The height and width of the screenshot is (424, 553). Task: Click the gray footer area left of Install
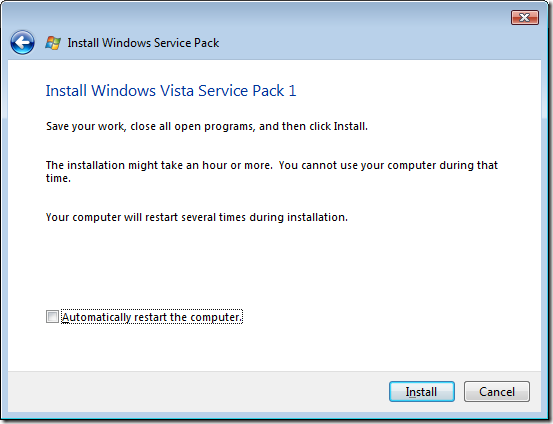(x=198, y=392)
